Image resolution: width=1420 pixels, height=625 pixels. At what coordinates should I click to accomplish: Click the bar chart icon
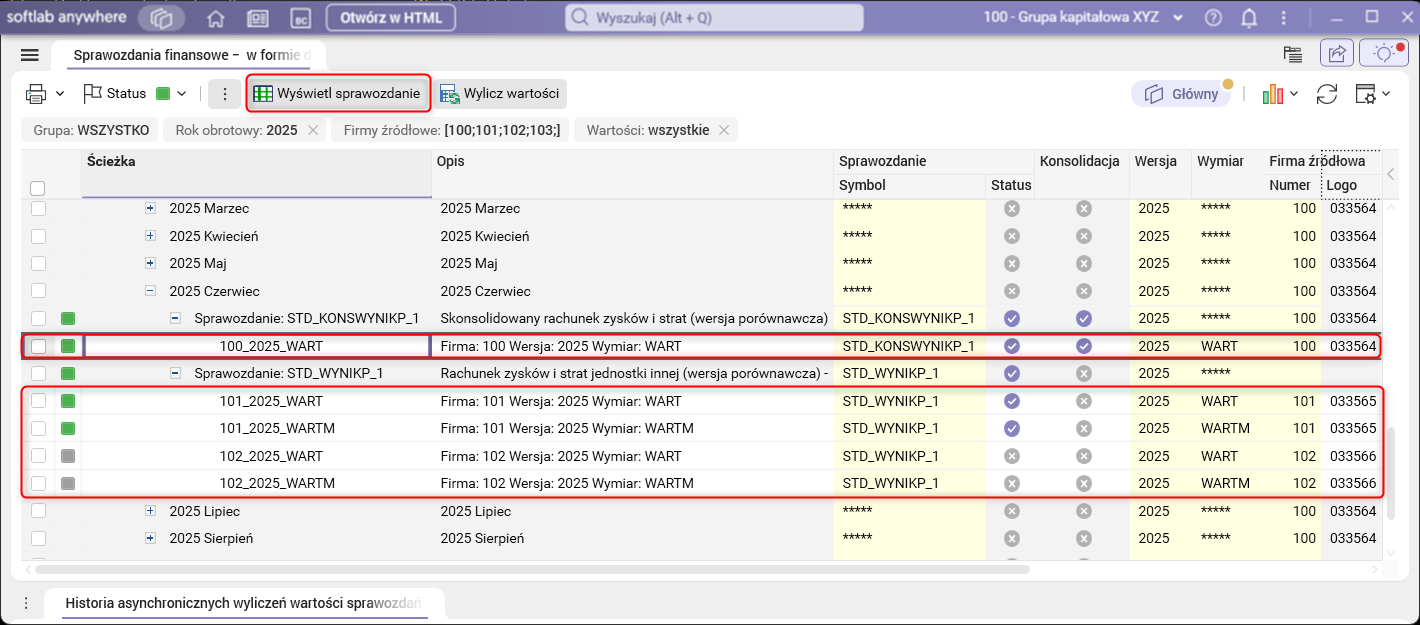click(x=1273, y=94)
